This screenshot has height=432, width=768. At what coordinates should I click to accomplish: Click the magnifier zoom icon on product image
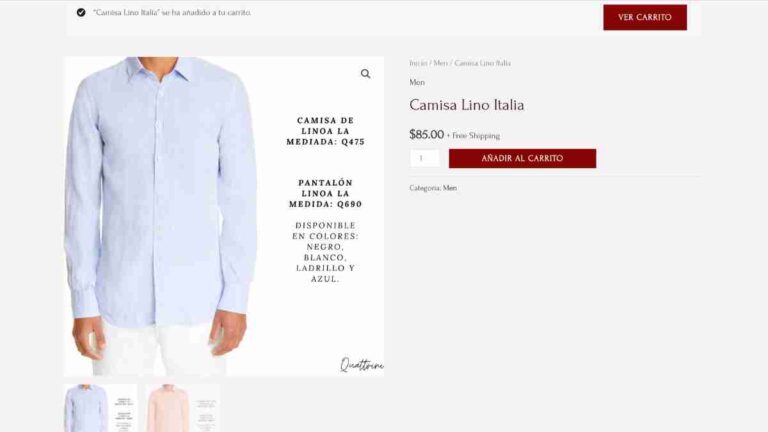pyautogui.click(x=365, y=73)
